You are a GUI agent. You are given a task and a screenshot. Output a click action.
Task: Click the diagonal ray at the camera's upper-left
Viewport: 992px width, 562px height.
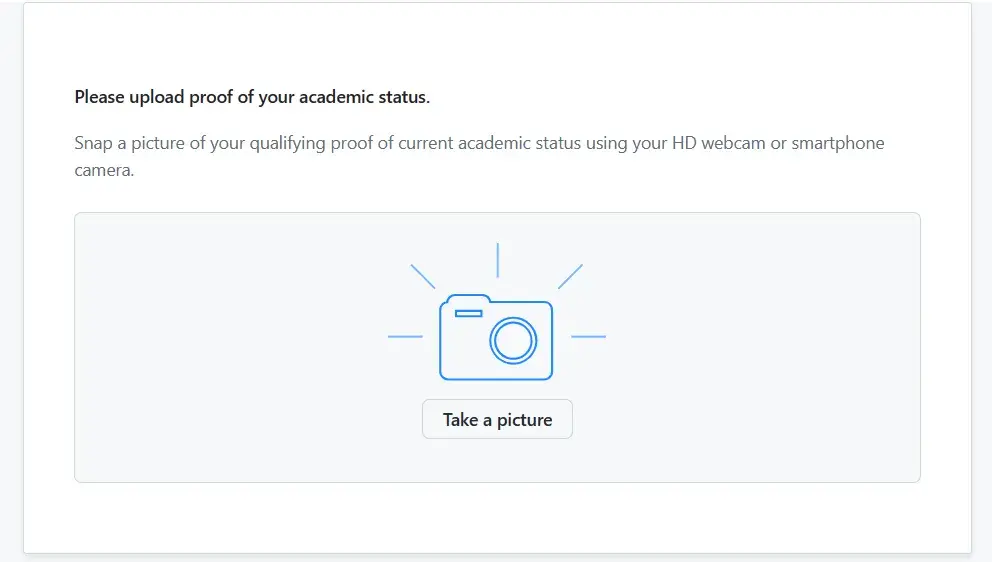423,276
